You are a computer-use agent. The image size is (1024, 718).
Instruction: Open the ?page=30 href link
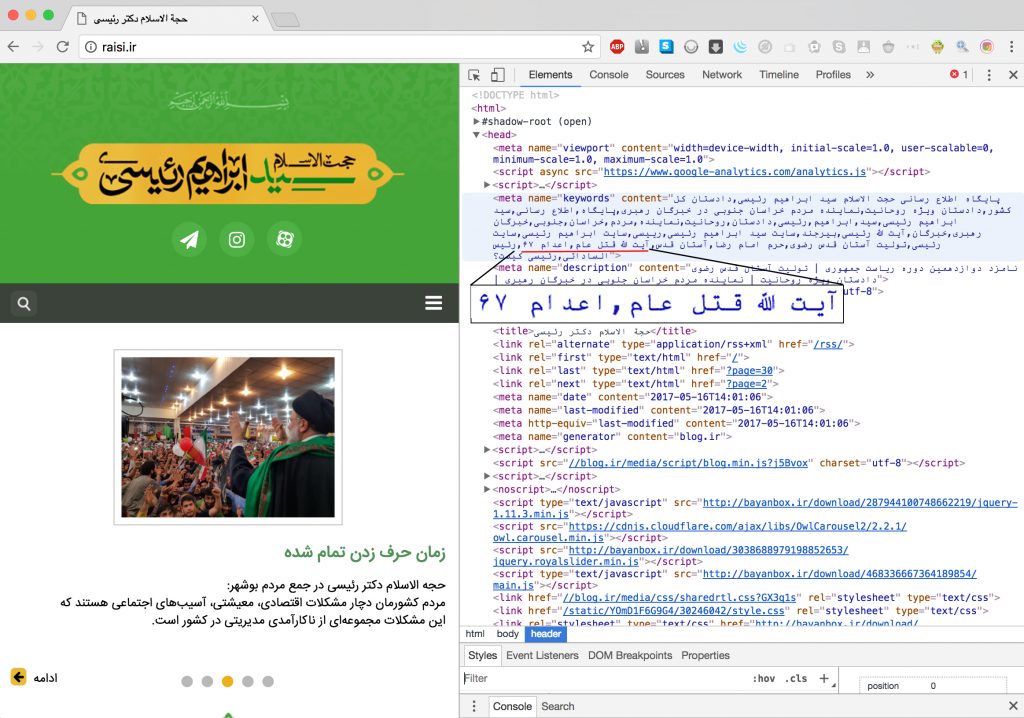749,370
